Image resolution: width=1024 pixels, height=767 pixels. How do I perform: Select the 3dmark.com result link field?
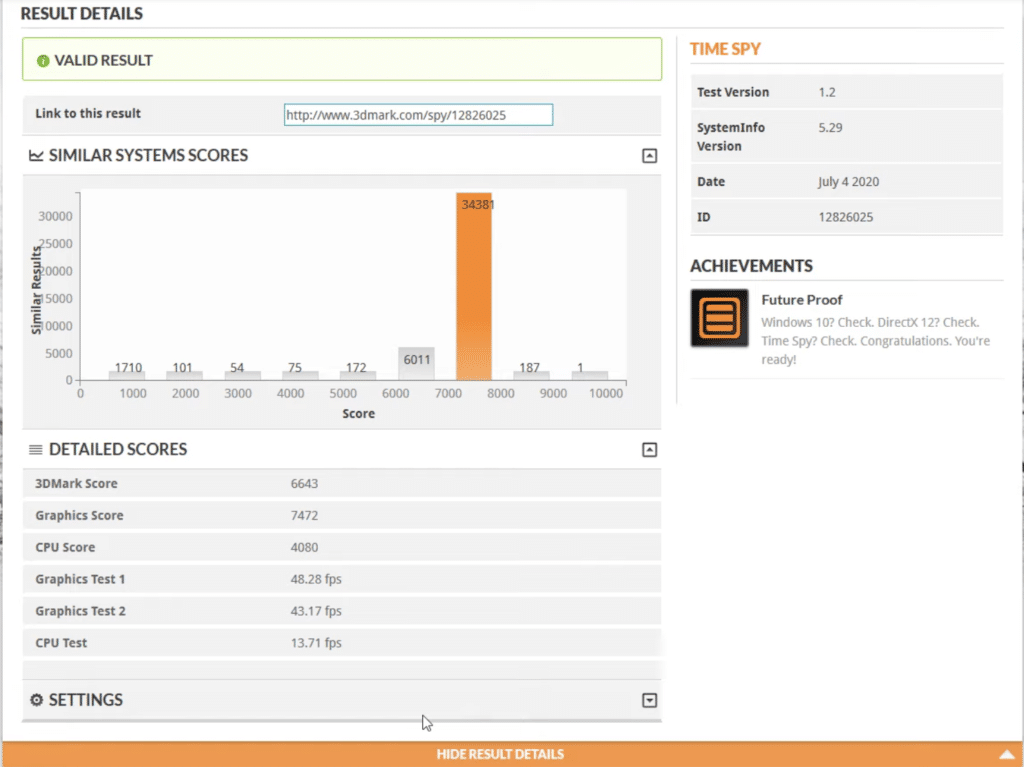tap(418, 115)
